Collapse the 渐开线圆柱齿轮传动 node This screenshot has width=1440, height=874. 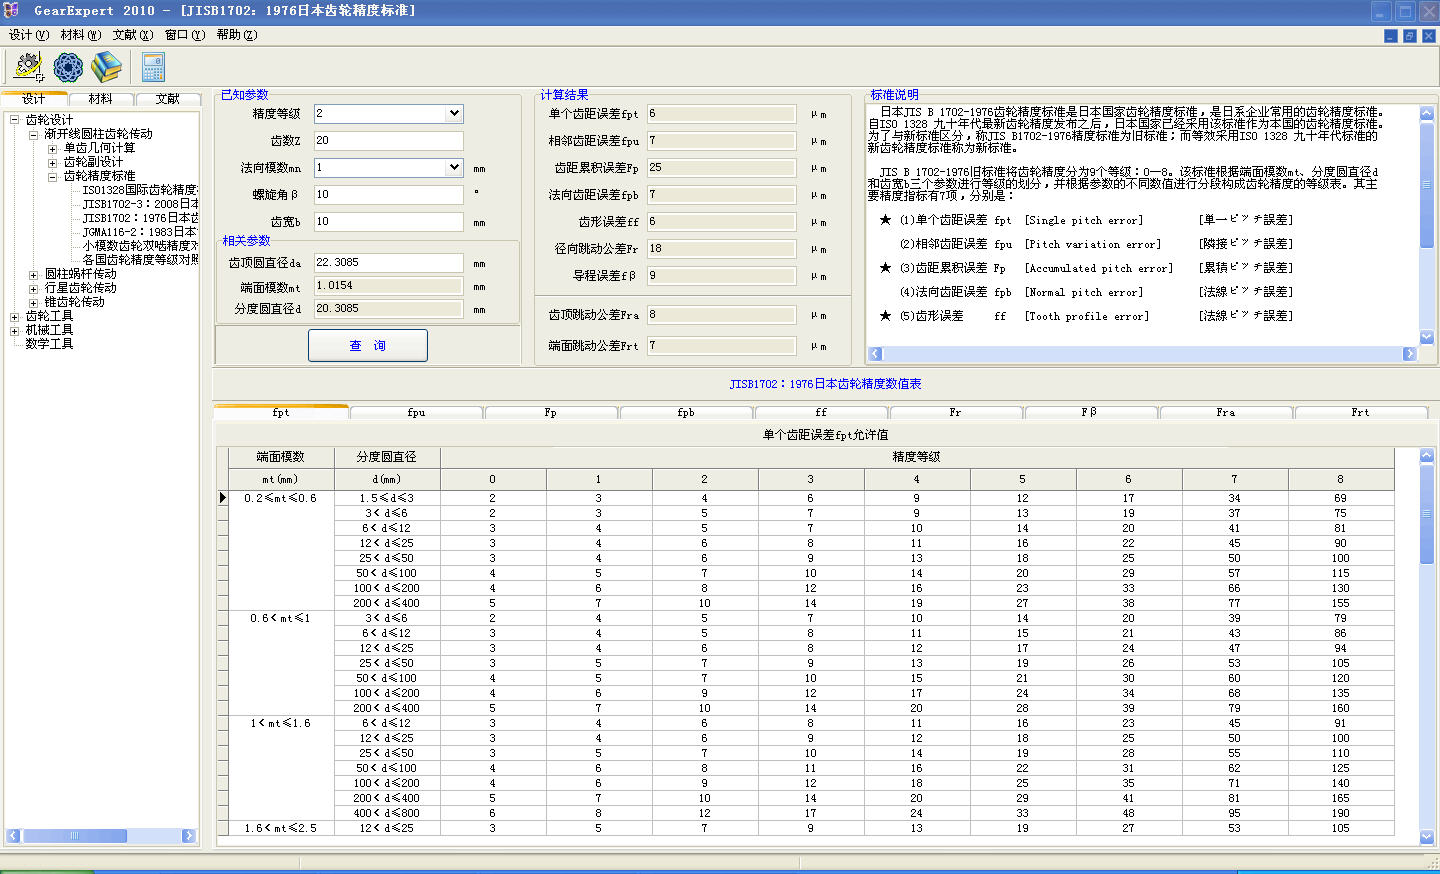pos(33,134)
